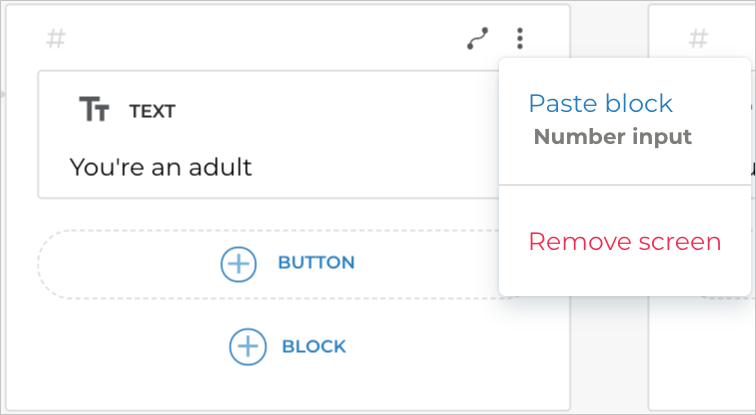Viewport: 756px width, 415px height.
Task: Click the BUTTON label to add a button
Action: (316, 264)
